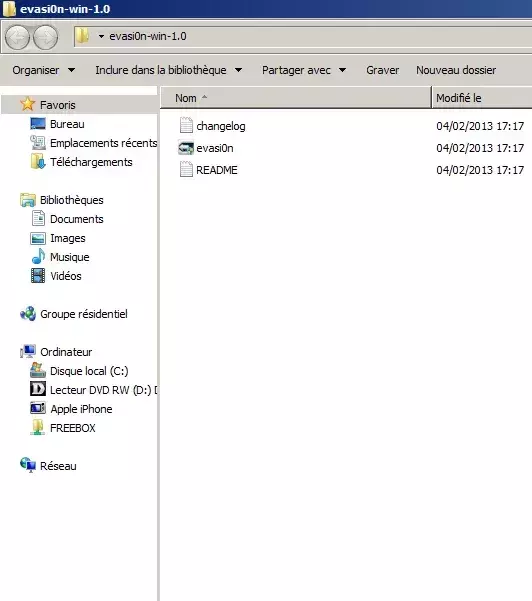Open the Vidéos library

click(66, 276)
